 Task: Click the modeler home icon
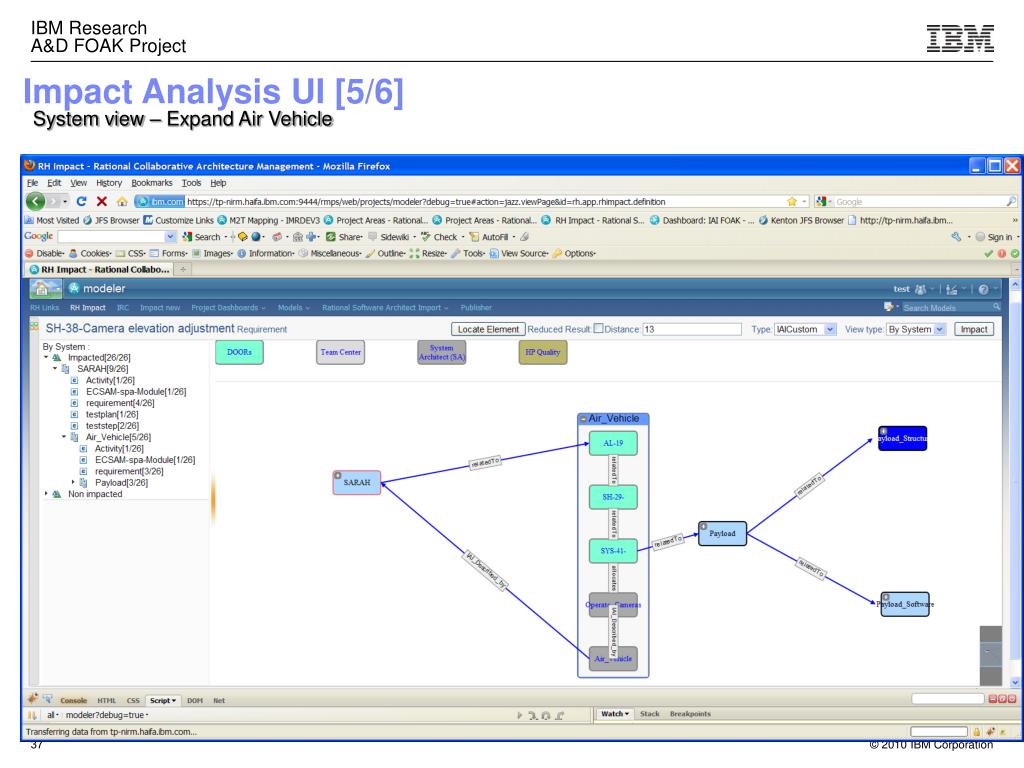pos(42,288)
